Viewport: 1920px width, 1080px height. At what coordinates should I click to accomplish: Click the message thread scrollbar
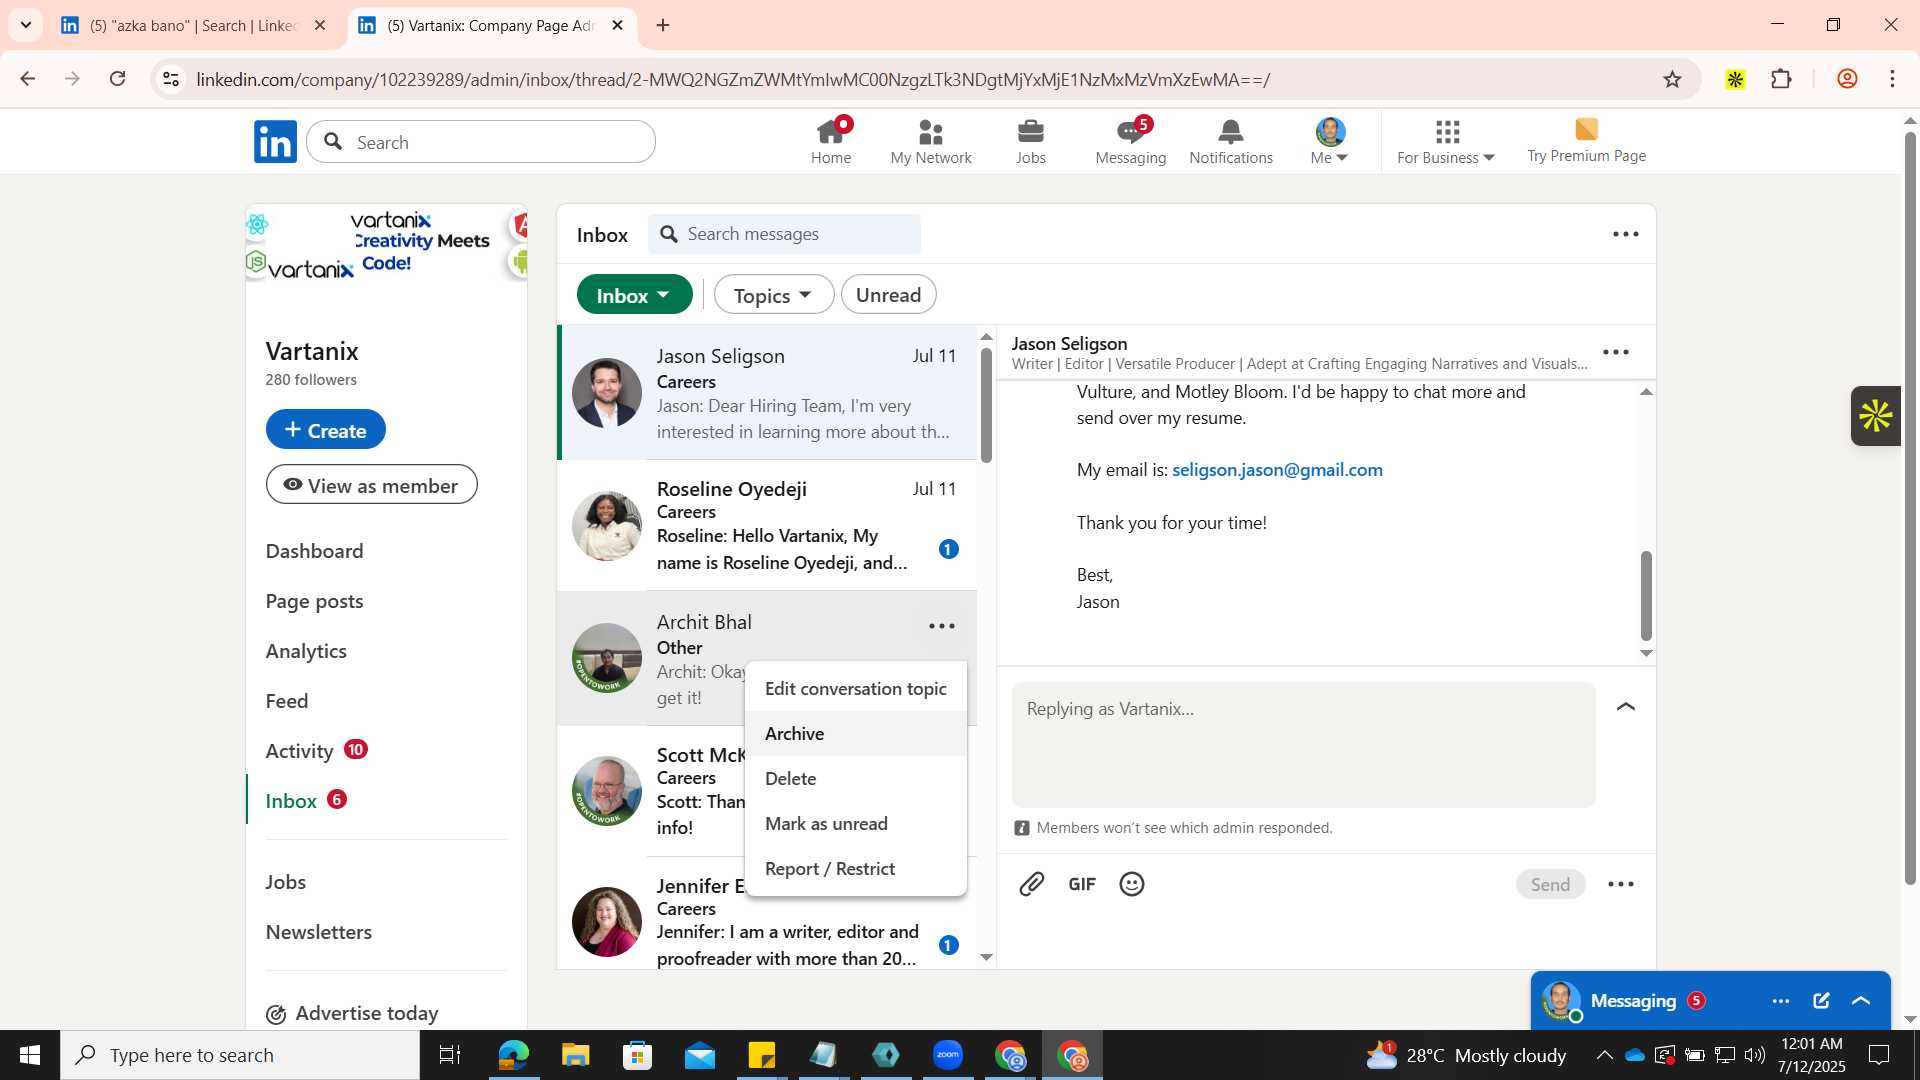[1646, 596]
